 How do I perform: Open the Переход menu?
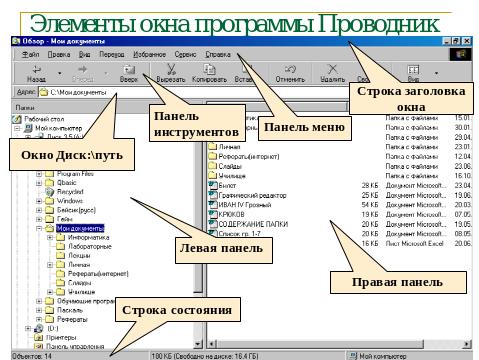pos(112,54)
